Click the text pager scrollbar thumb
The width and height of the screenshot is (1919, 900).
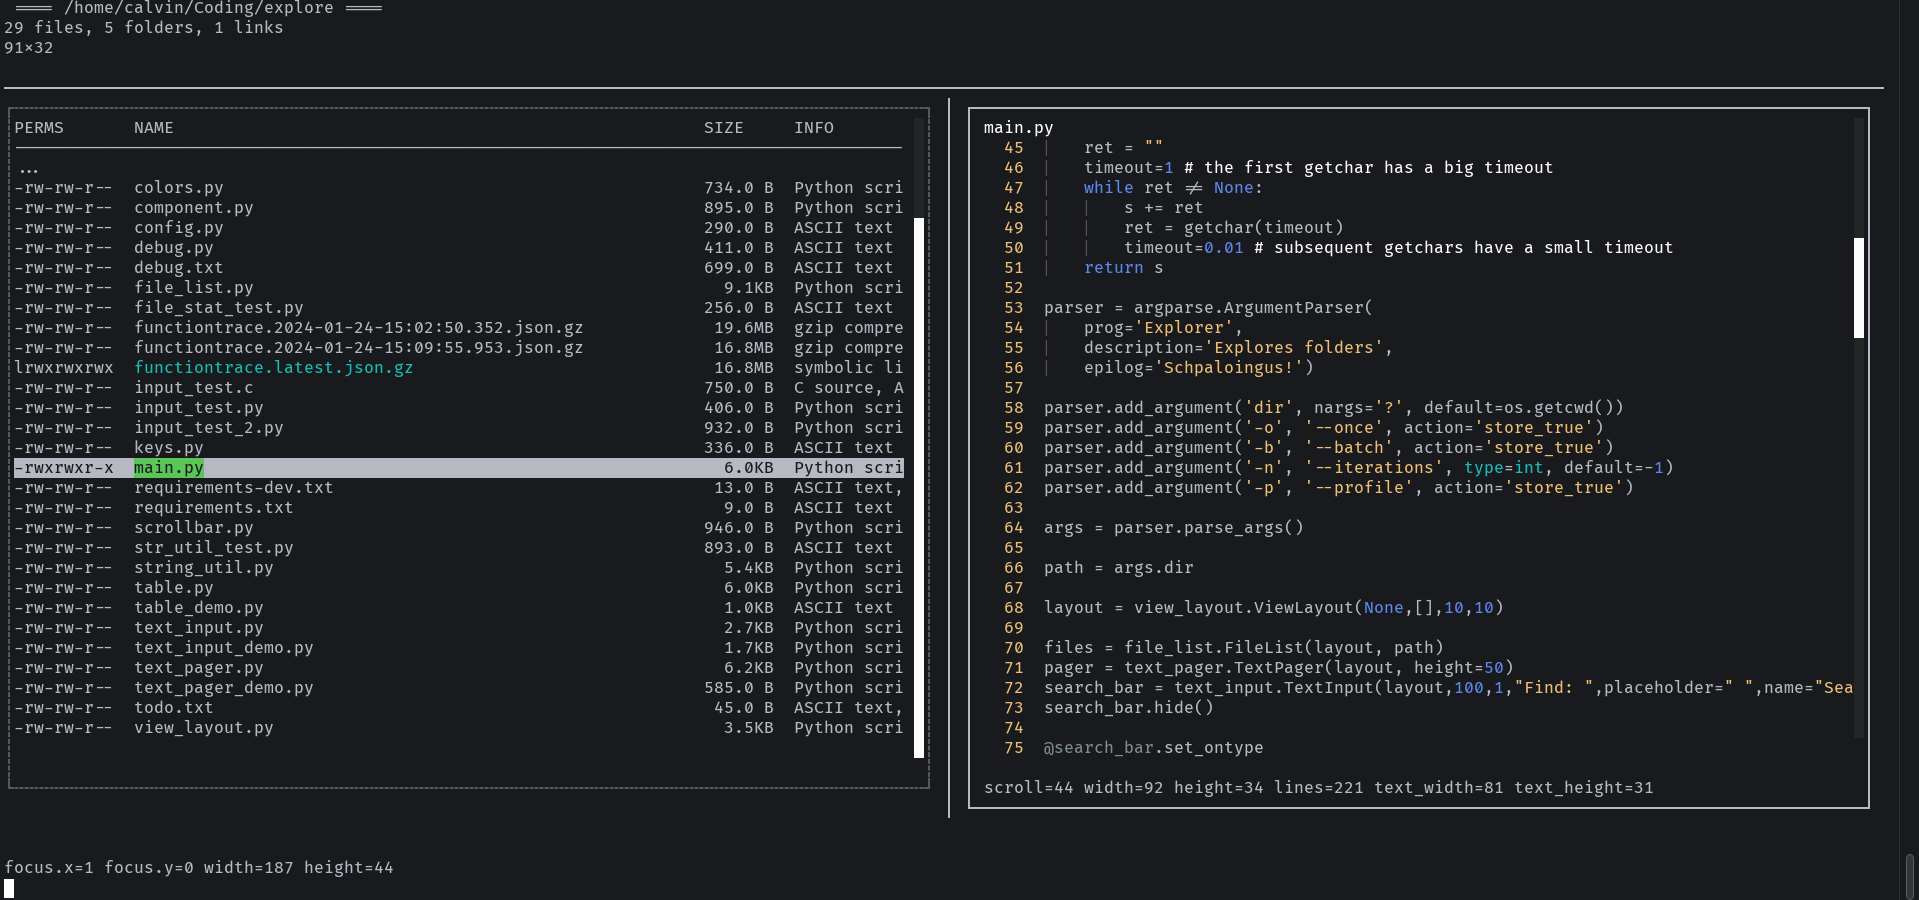1859,288
